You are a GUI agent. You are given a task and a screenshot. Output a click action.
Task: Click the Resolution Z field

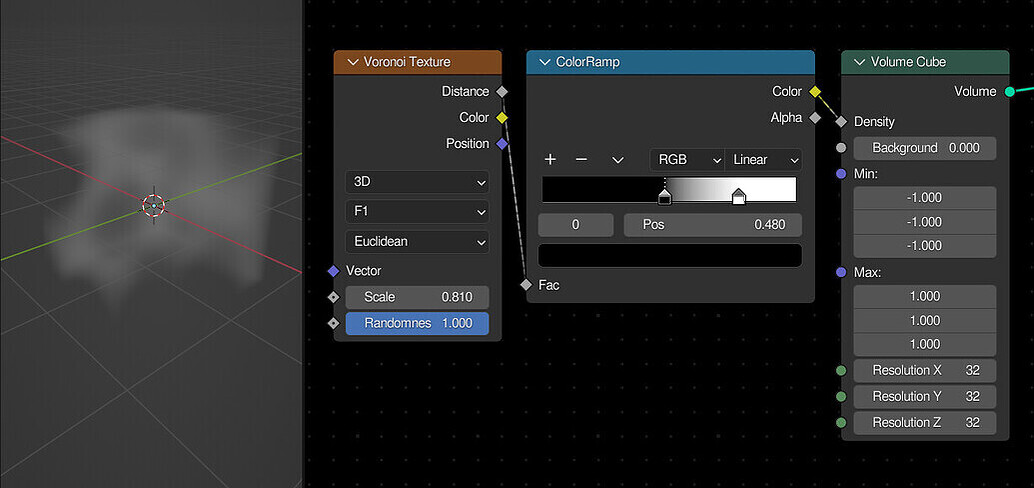pyautogui.click(x=925, y=423)
